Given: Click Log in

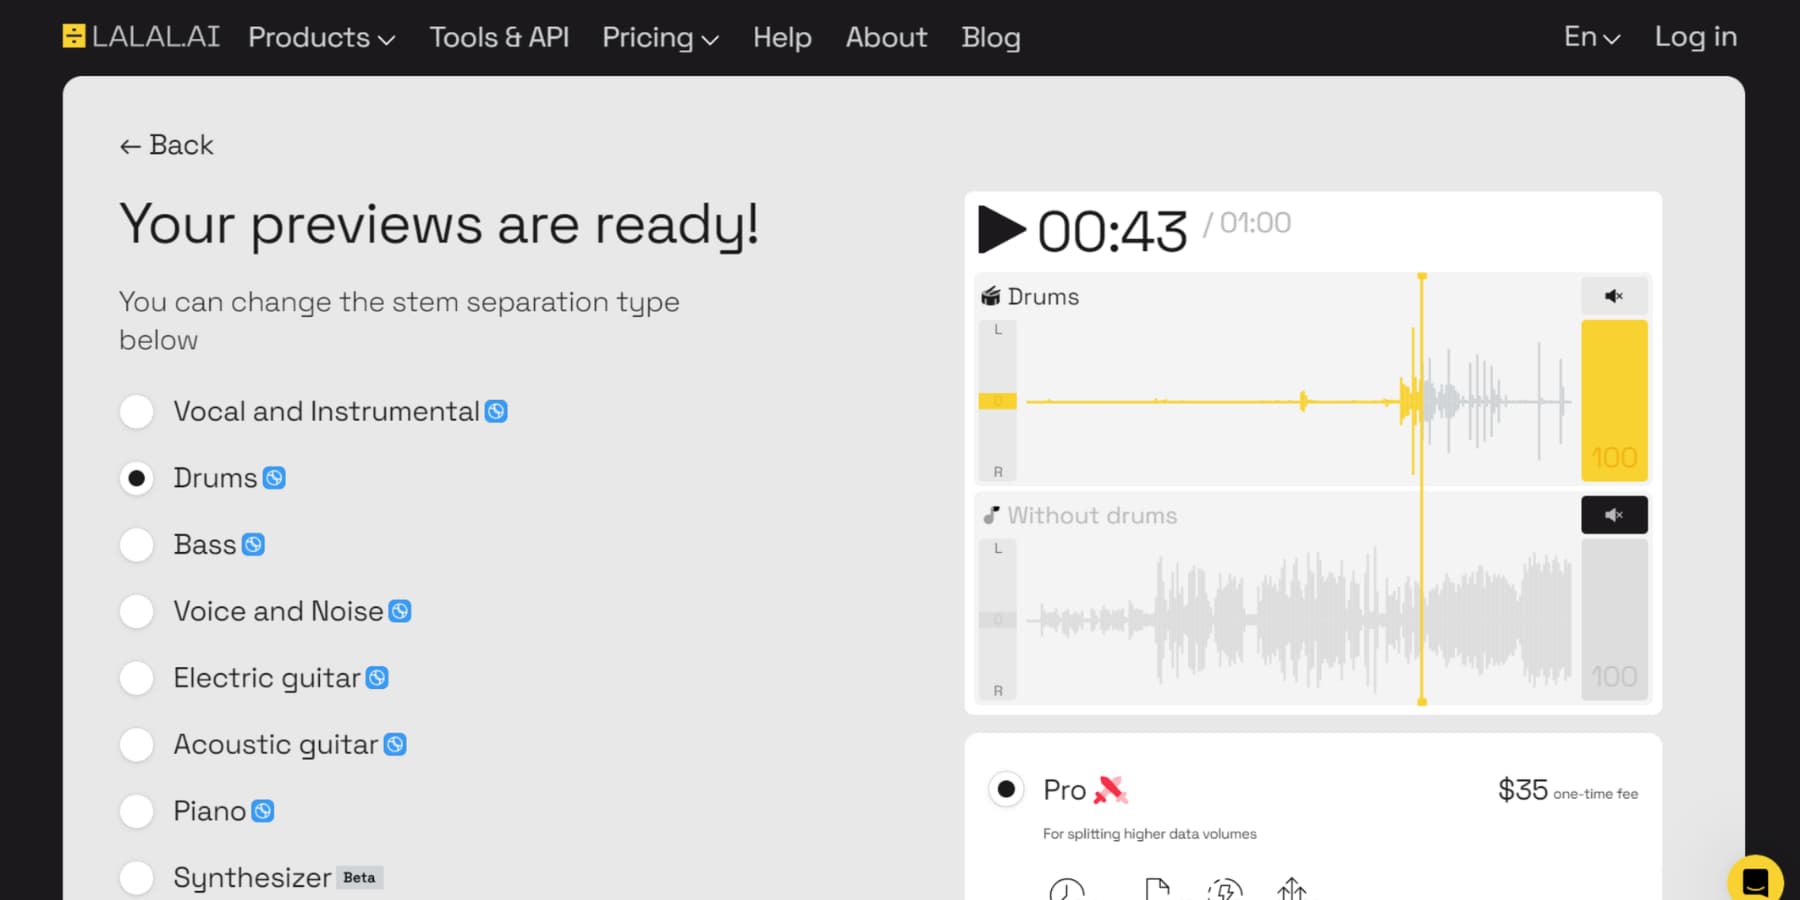Looking at the screenshot, I should tap(1694, 37).
